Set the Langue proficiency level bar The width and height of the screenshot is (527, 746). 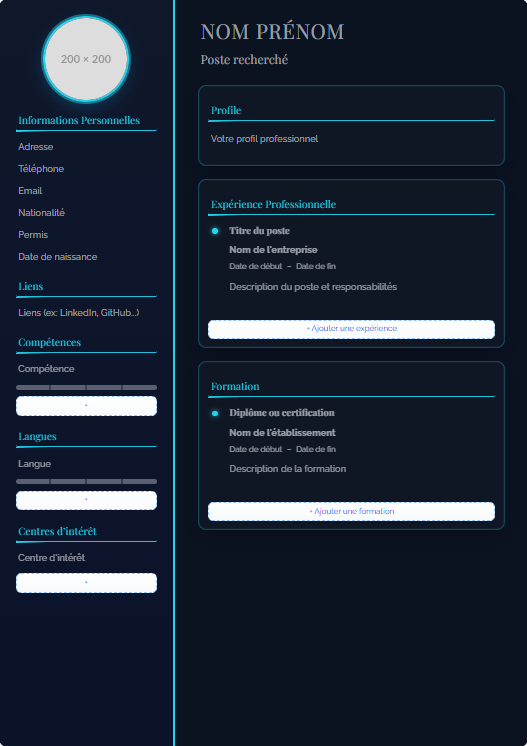pos(86,481)
